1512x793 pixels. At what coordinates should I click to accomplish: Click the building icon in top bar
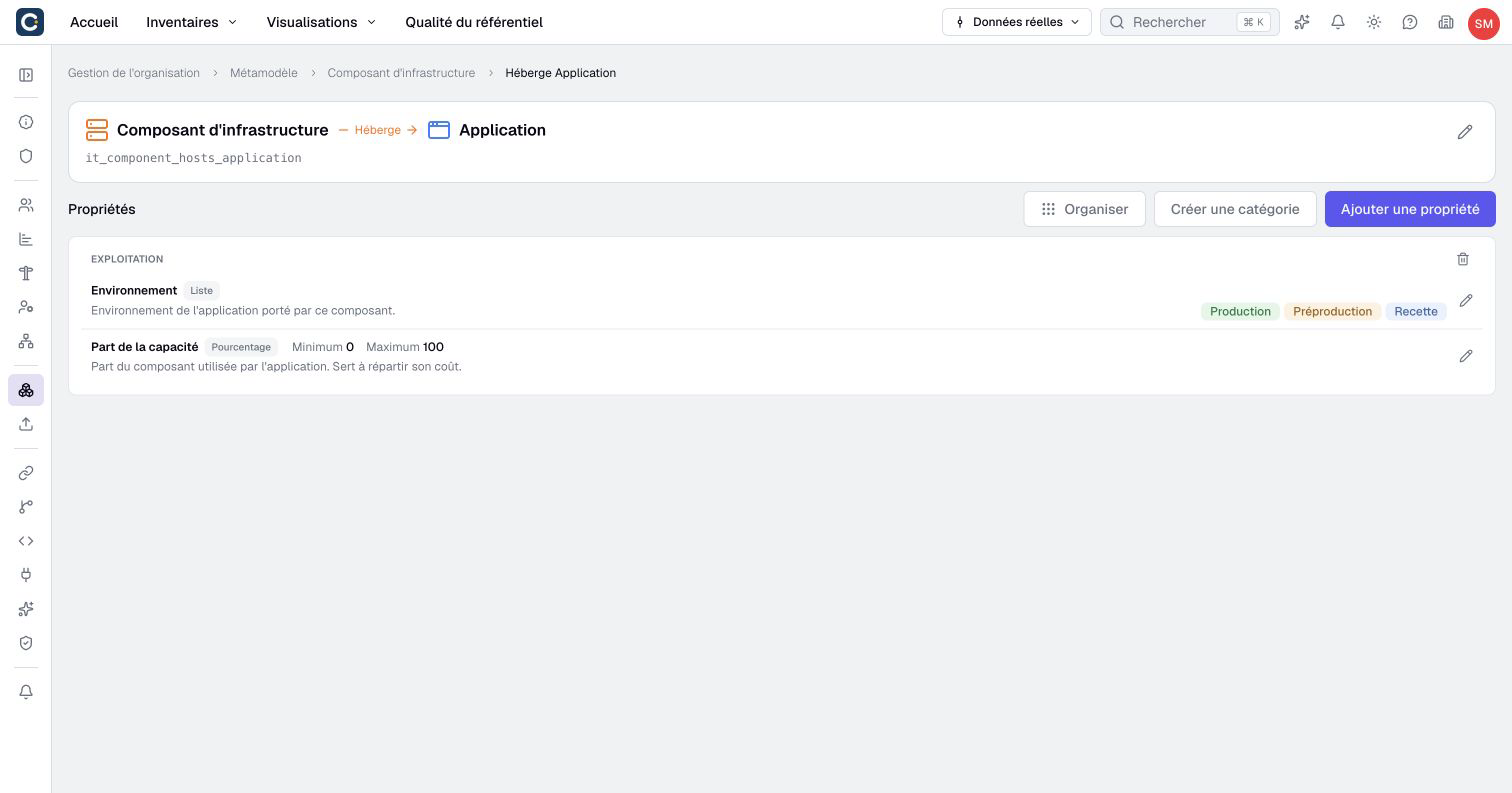(1446, 22)
